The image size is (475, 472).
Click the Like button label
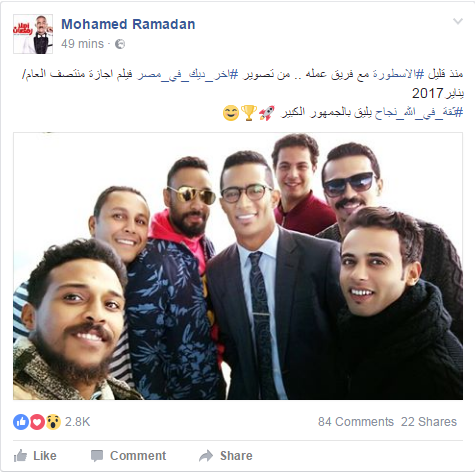[x=45, y=456]
